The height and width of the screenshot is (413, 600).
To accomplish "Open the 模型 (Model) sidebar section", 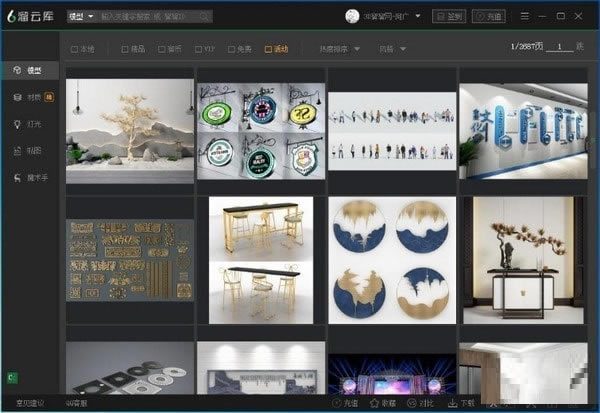I will pos(28,71).
